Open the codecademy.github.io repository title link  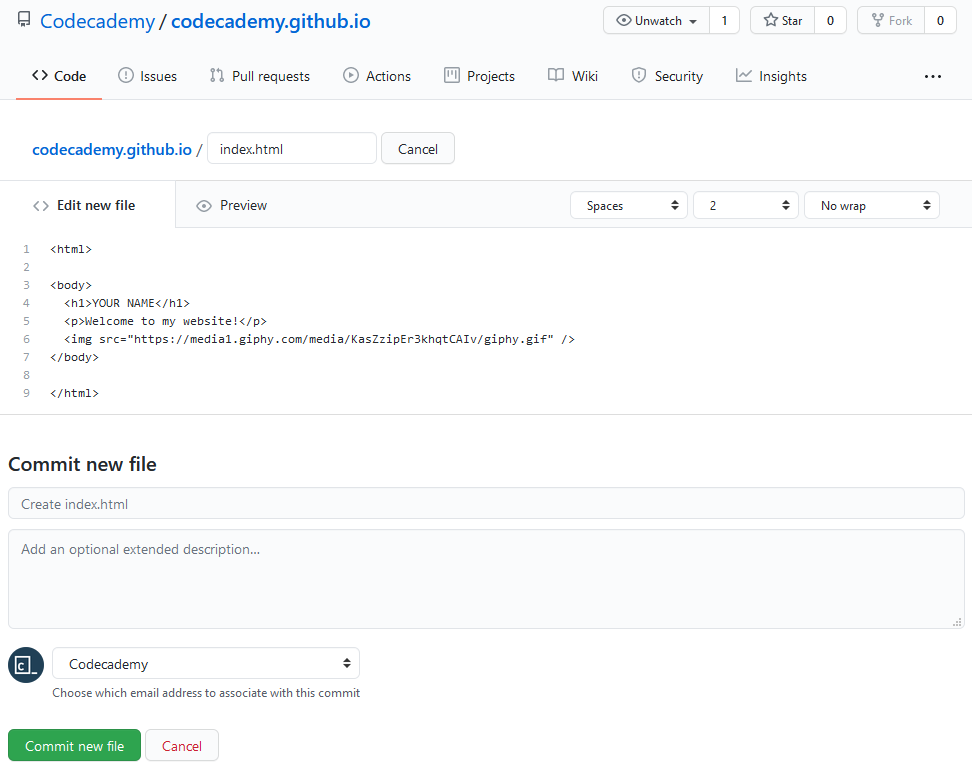(270, 21)
